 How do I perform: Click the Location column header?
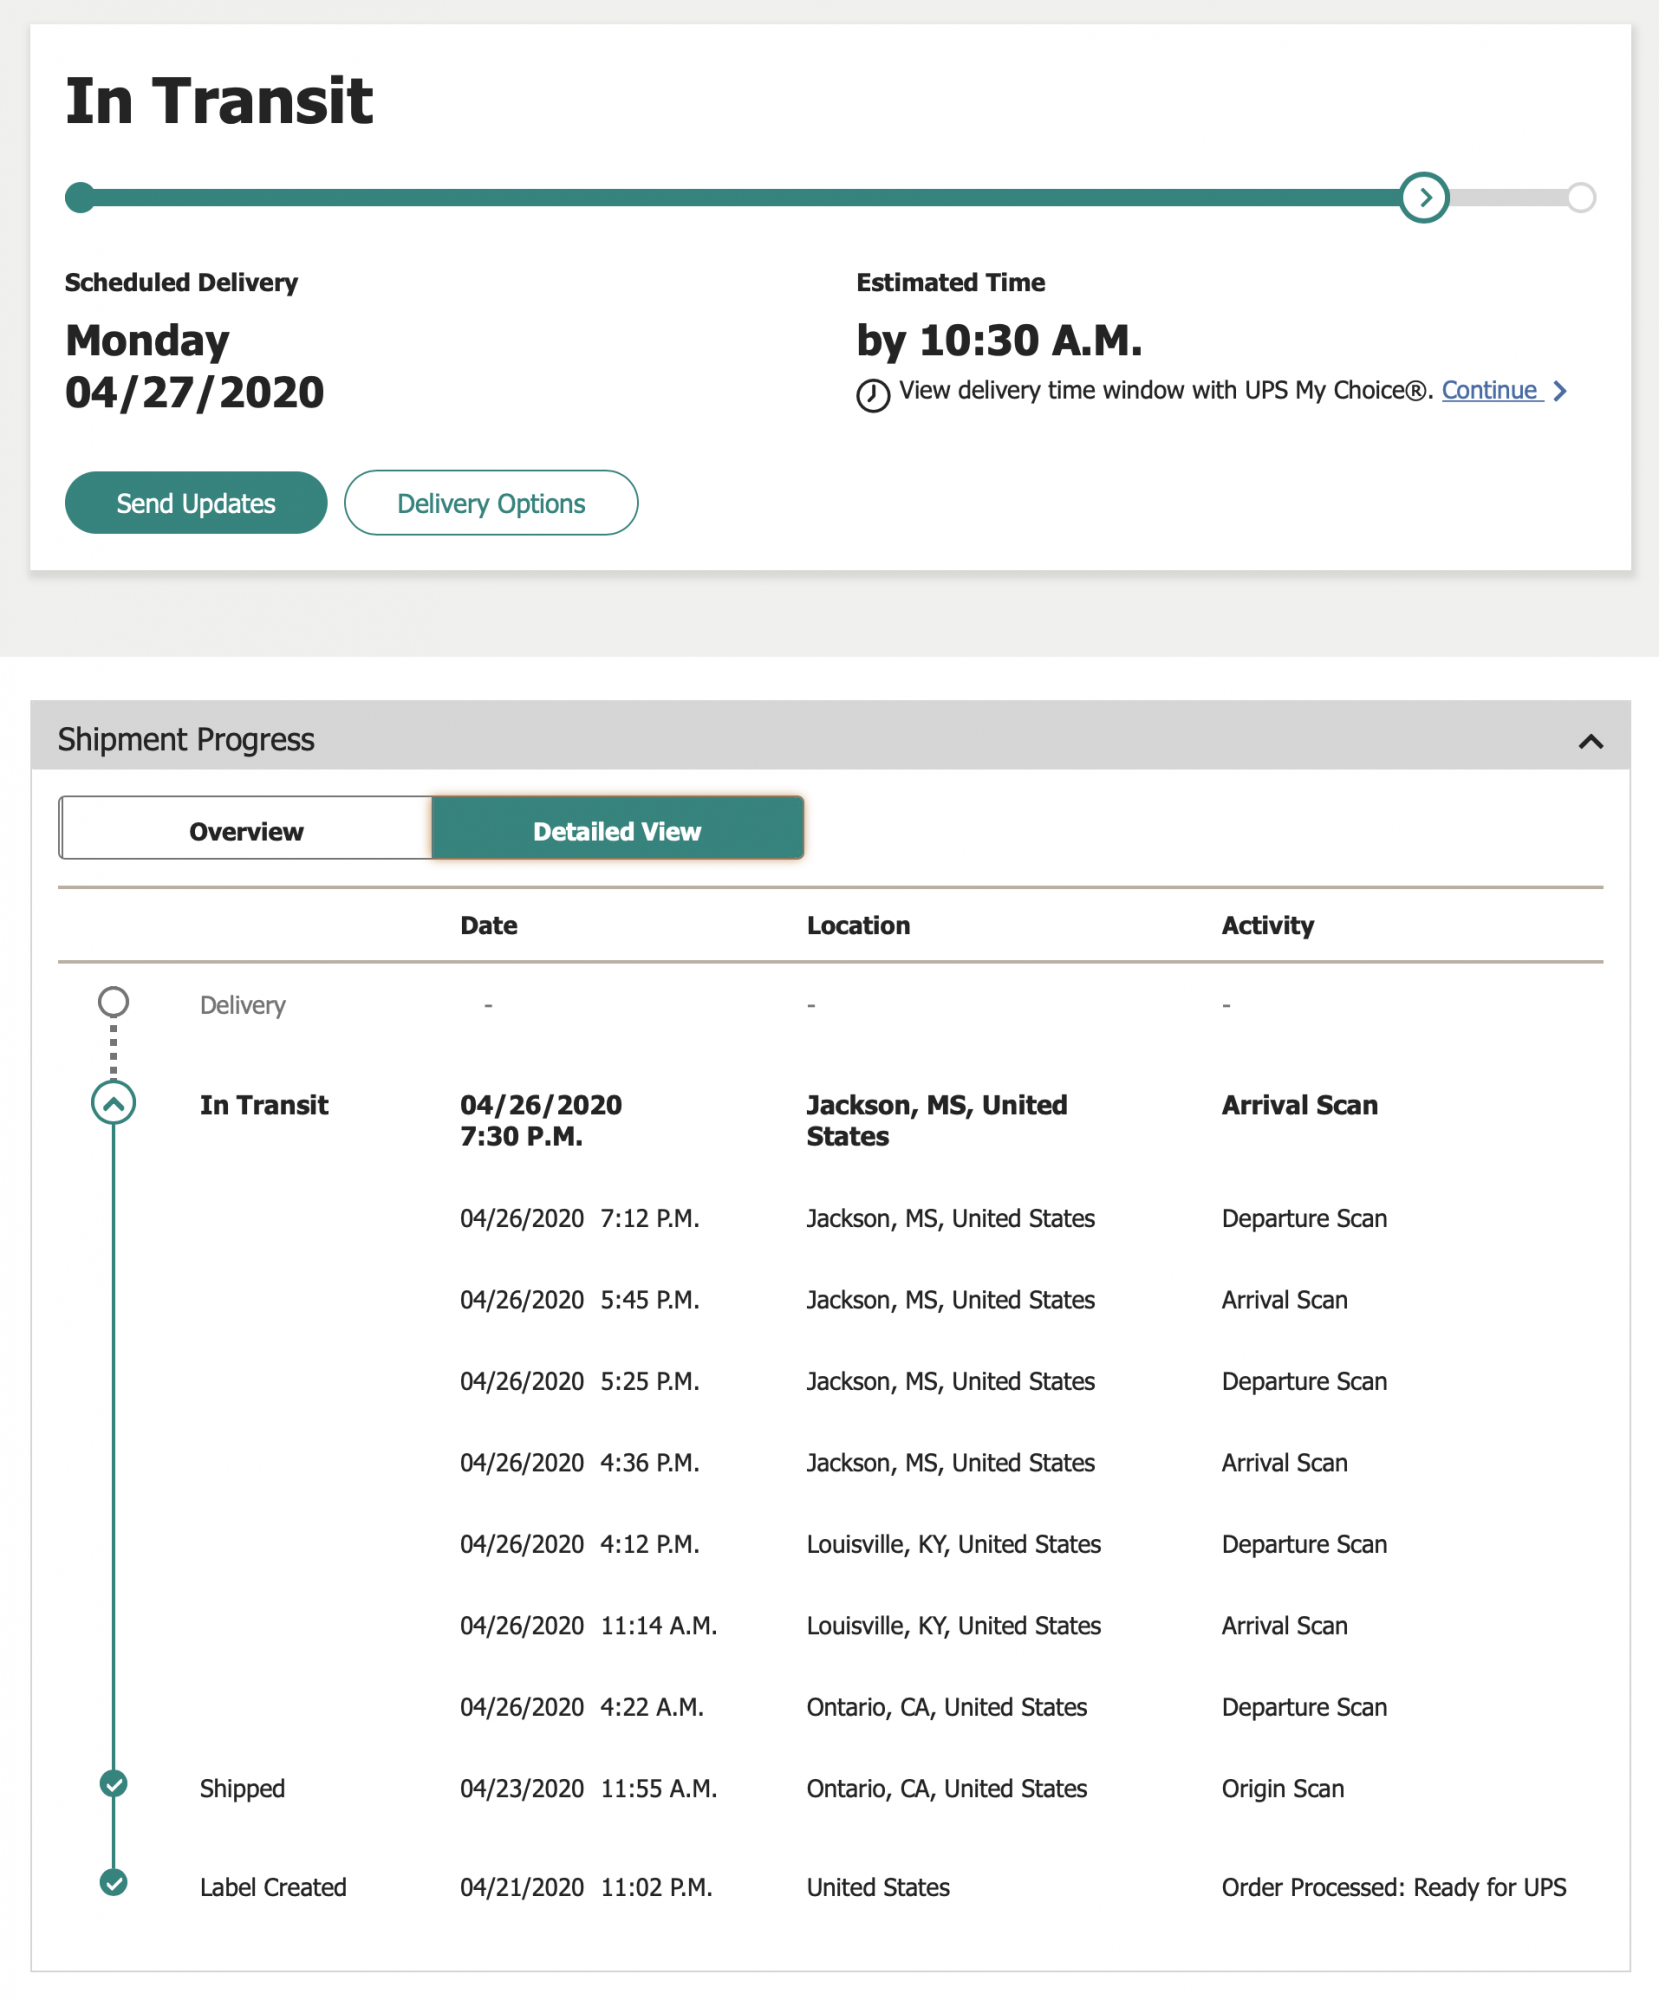coord(858,926)
